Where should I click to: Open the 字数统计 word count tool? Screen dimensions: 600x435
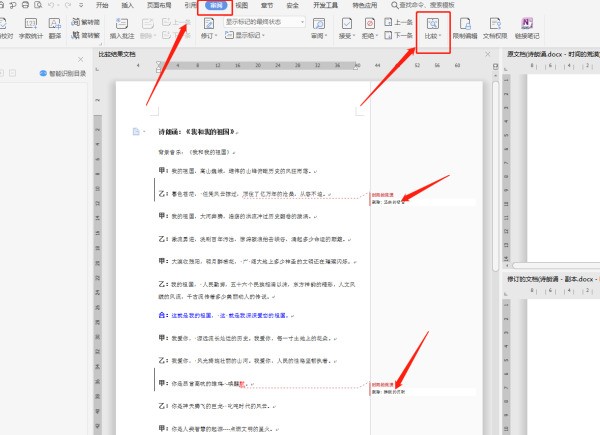pyautogui.click(x=31, y=28)
